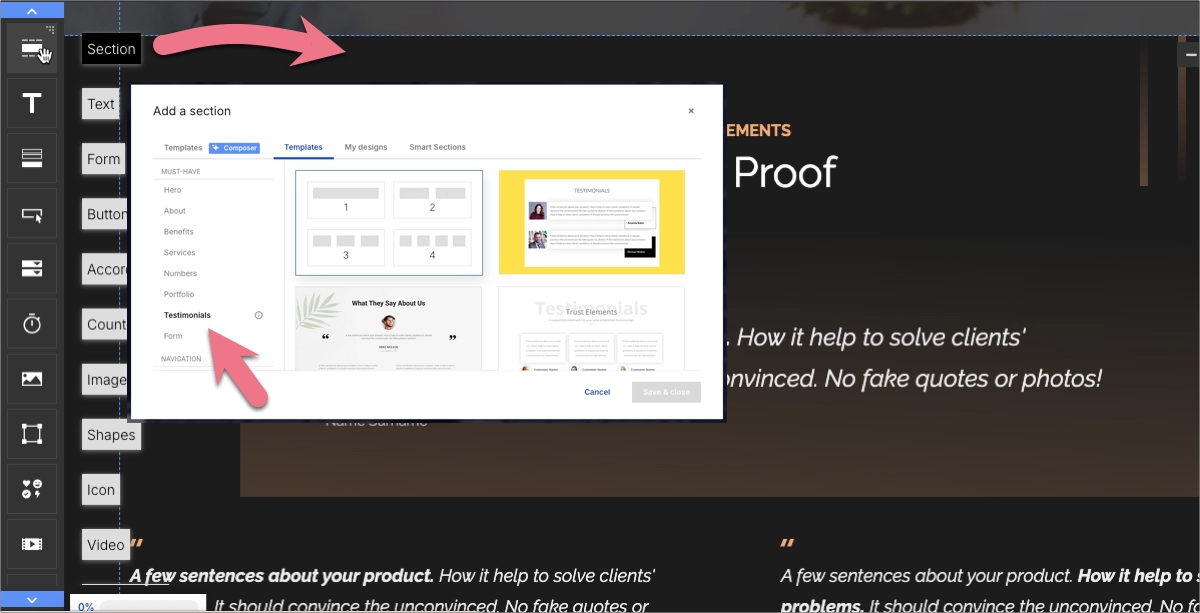Screen dimensions: 1200x613
Task: Select the Section widget icon
Action: [32, 48]
